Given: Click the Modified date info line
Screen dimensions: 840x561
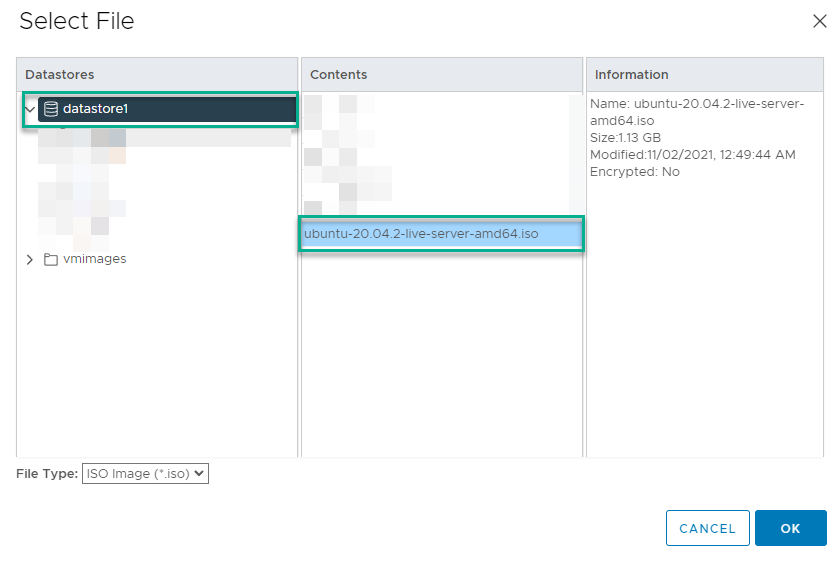Looking at the screenshot, I should 692,154.
